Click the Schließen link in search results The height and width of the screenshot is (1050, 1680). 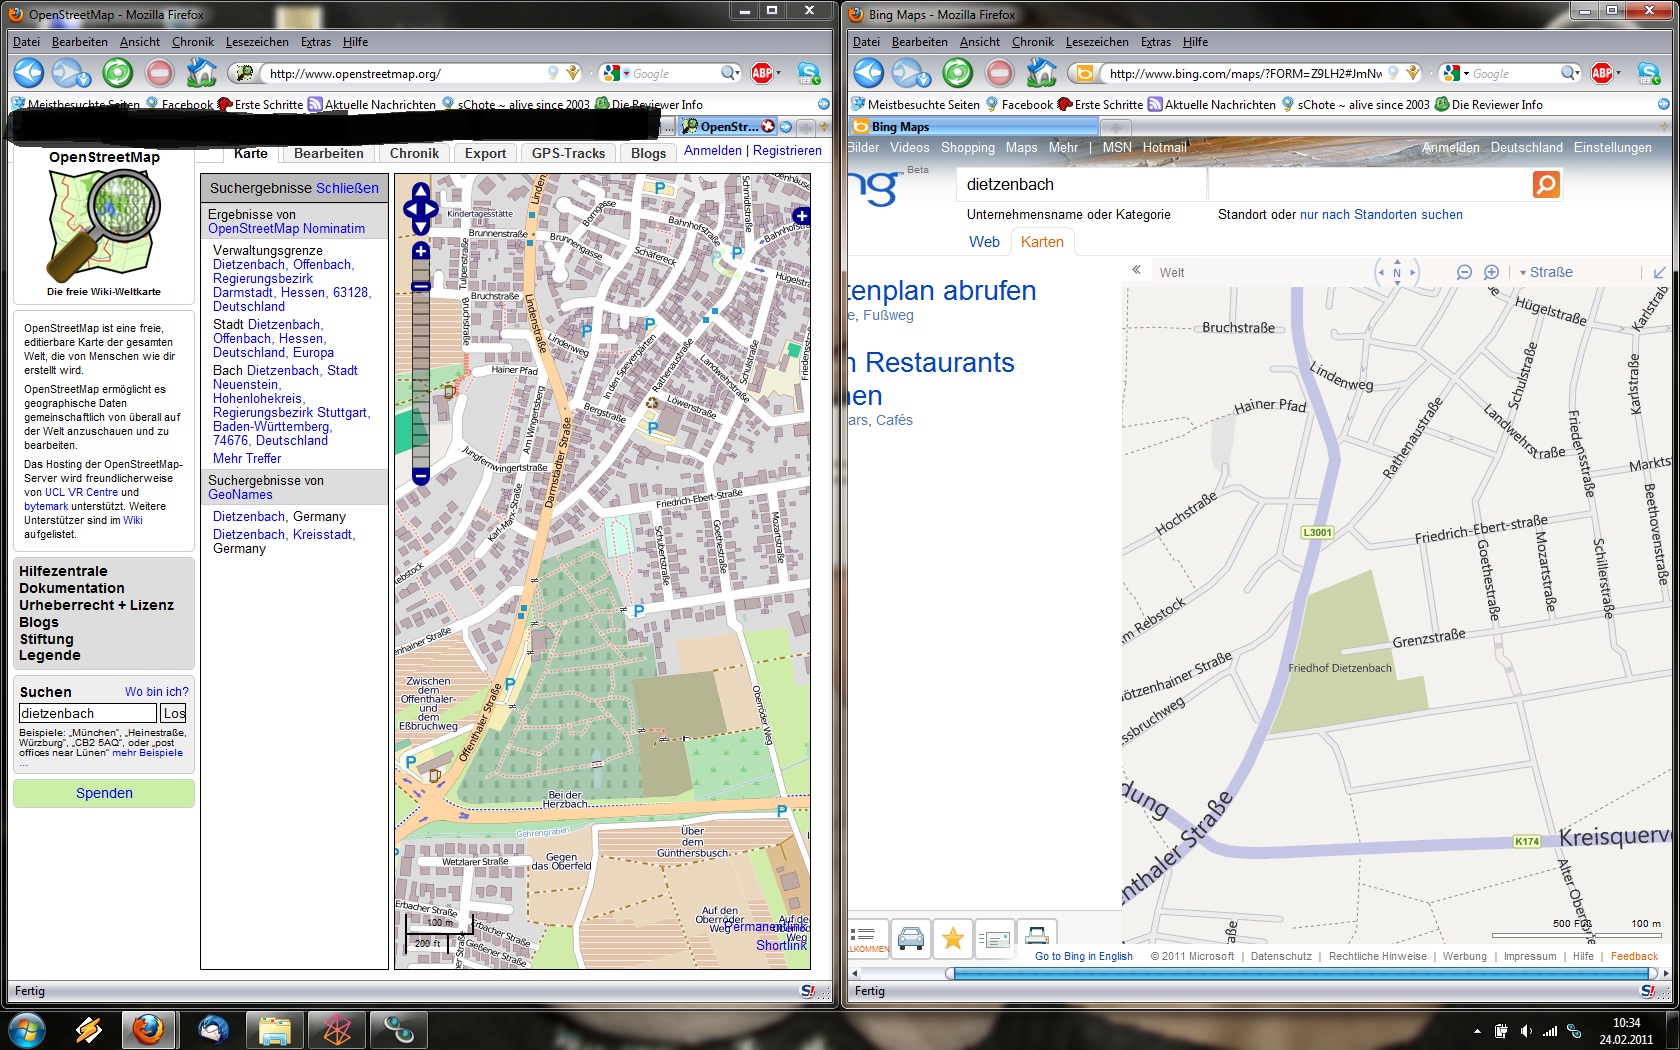click(x=347, y=188)
